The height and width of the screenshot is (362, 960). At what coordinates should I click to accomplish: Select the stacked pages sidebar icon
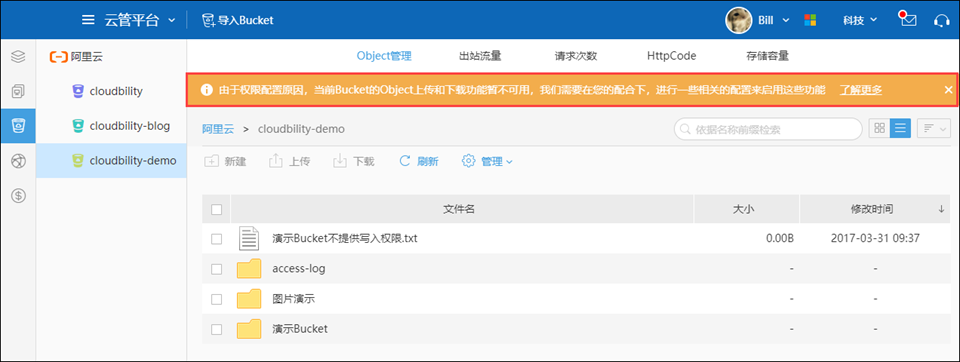coord(18,92)
